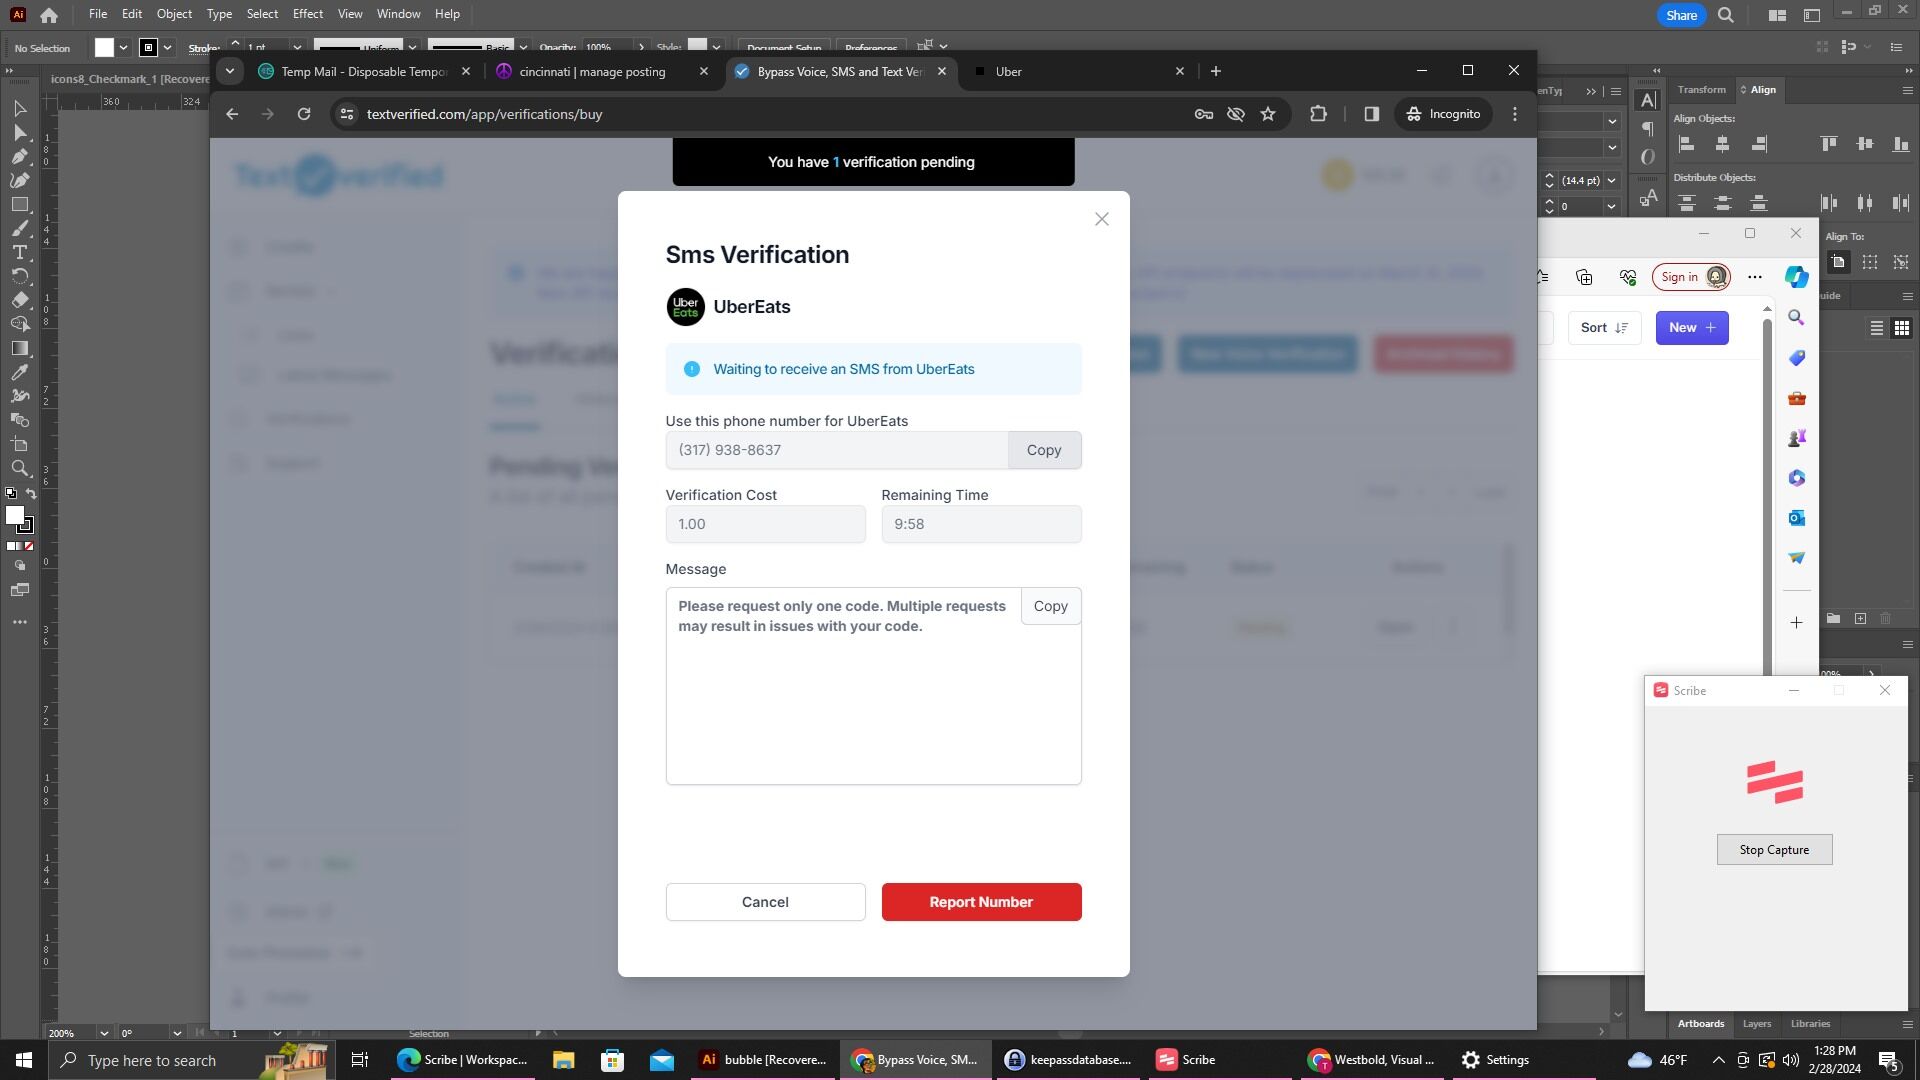The width and height of the screenshot is (1920, 1080).
Task: Click the Report Number button
Action: tap(981, 902)
